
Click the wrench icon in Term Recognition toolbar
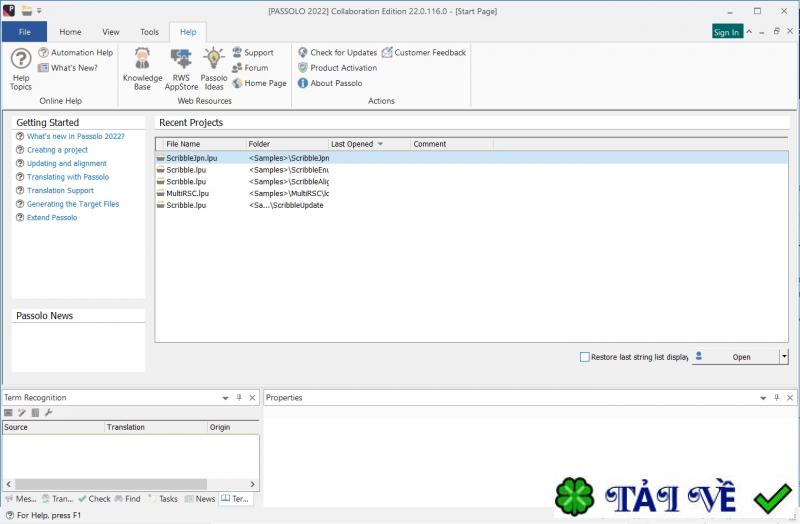[48, 413]
